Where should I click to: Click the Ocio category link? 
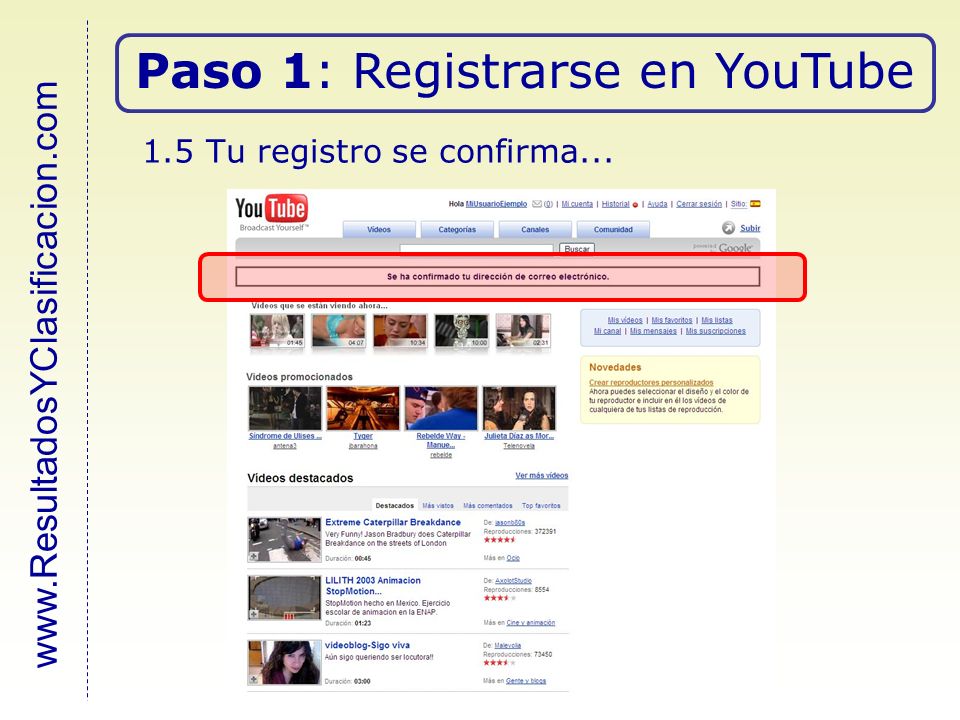(513, 558)
